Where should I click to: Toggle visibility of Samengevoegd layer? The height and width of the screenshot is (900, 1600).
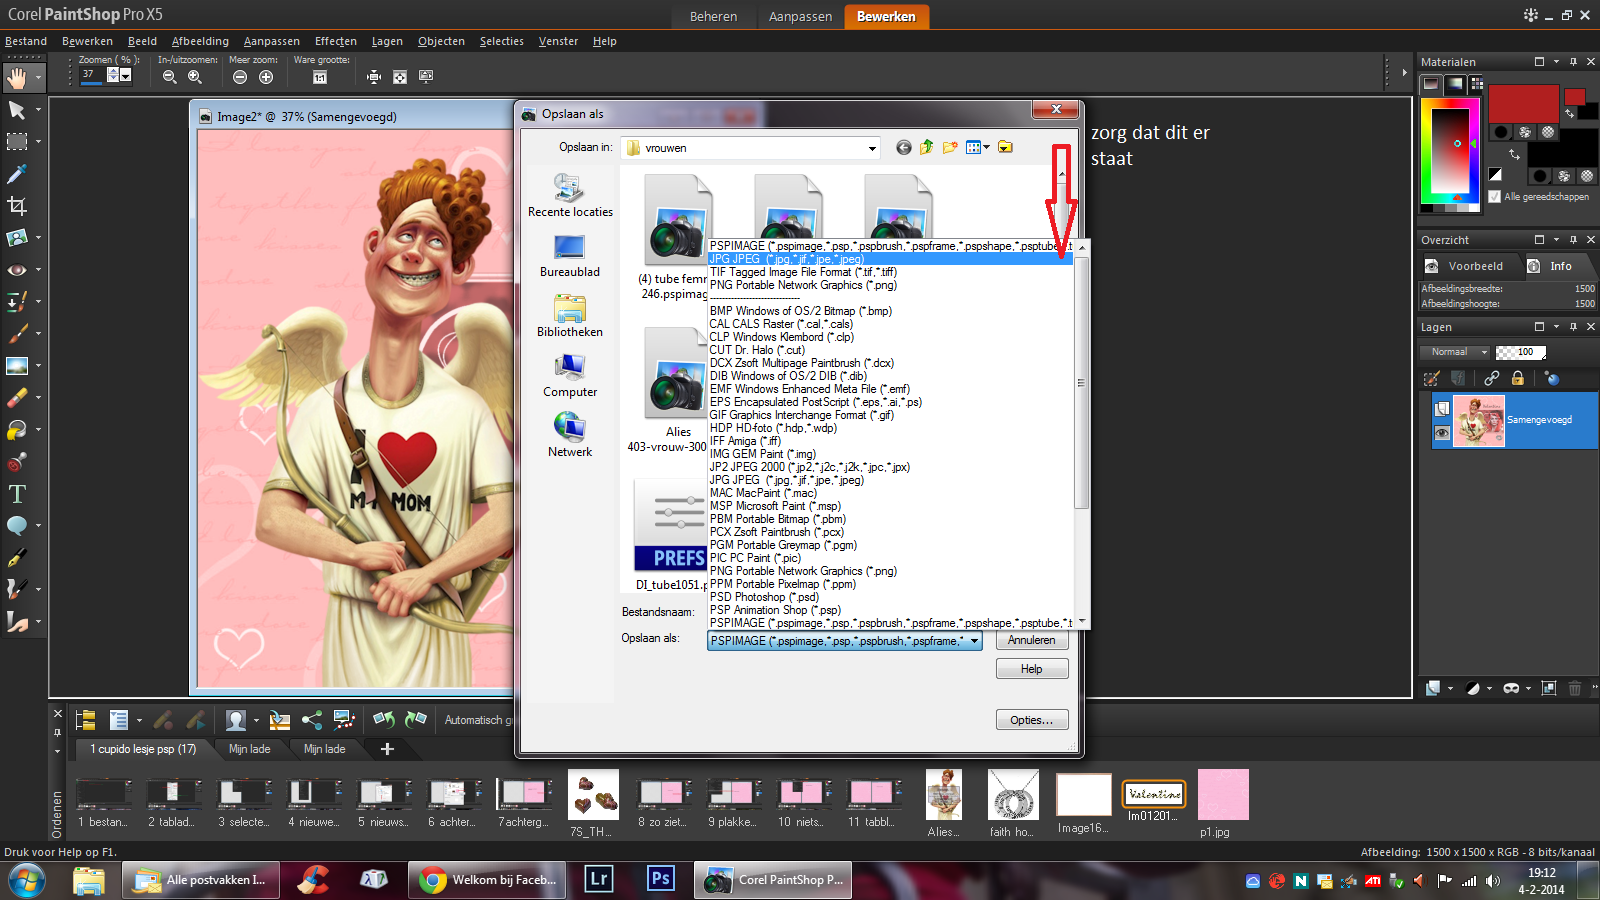(1442, 433)
